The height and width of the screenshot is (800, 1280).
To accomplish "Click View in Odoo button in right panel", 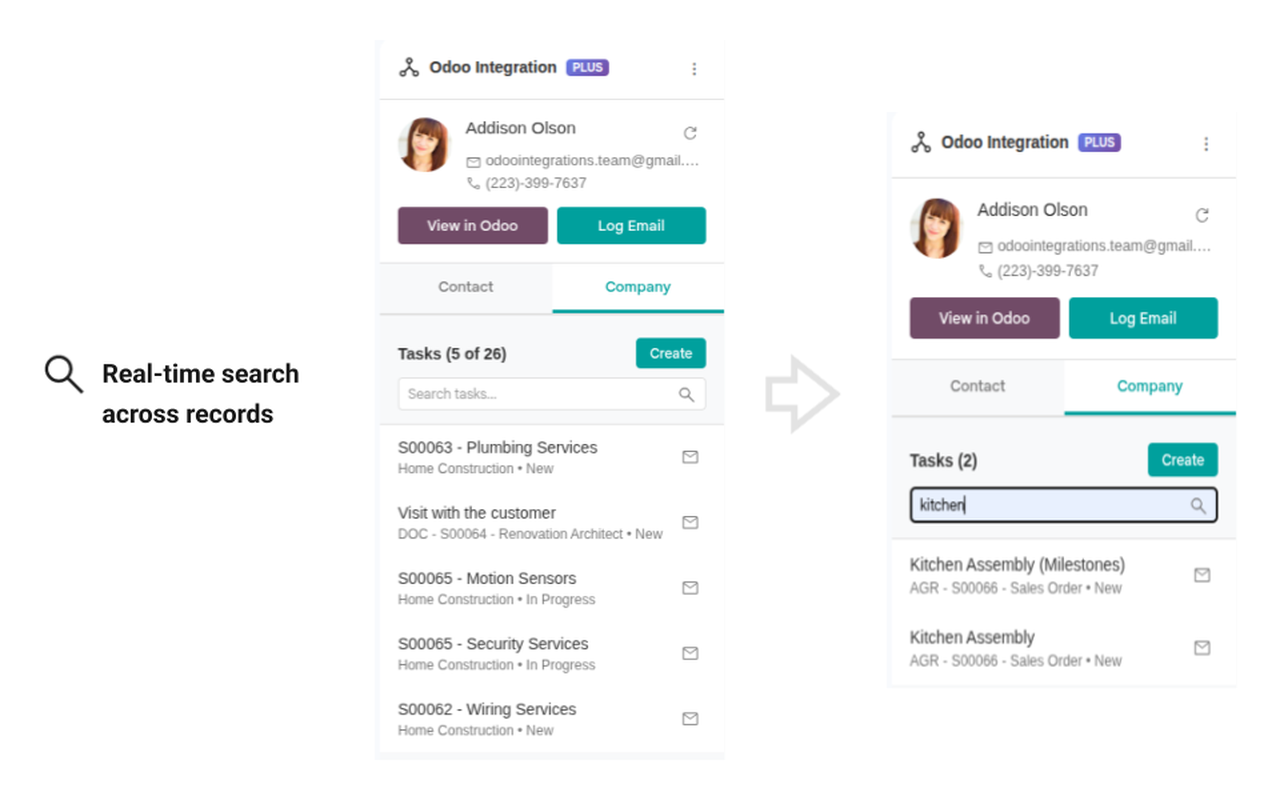I will 985,318.
